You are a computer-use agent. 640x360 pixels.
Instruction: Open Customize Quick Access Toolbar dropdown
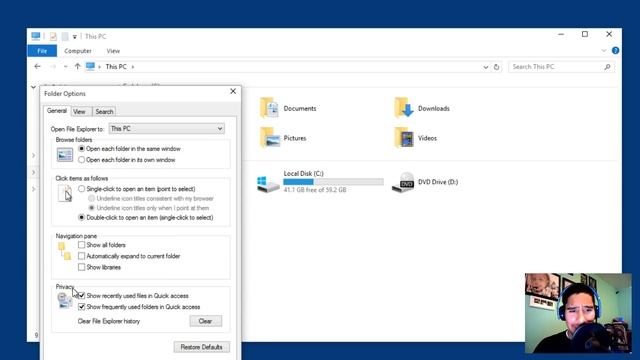(74, 37)
